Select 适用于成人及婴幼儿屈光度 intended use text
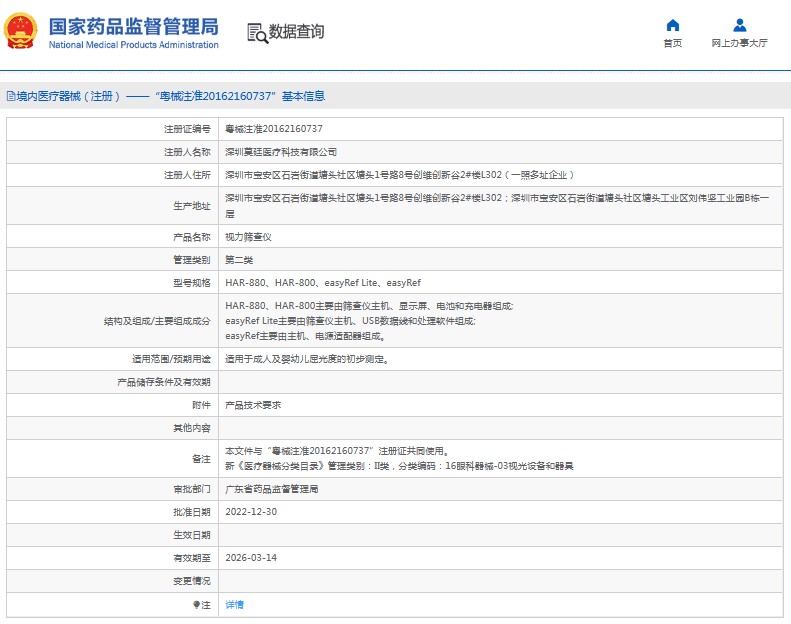This screenshot has width=791, height=624. coord(307,359)
